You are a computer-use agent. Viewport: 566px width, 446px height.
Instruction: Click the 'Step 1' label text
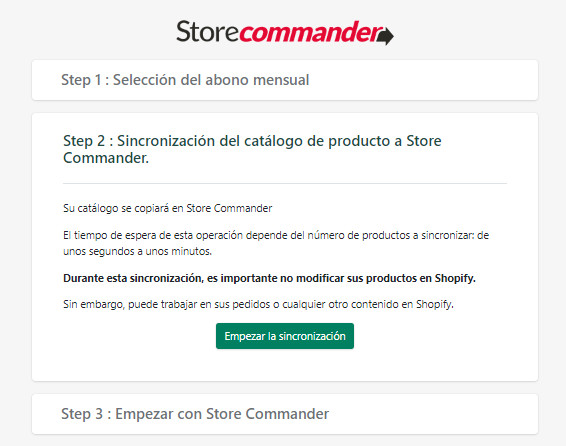(x=81, y=80)
